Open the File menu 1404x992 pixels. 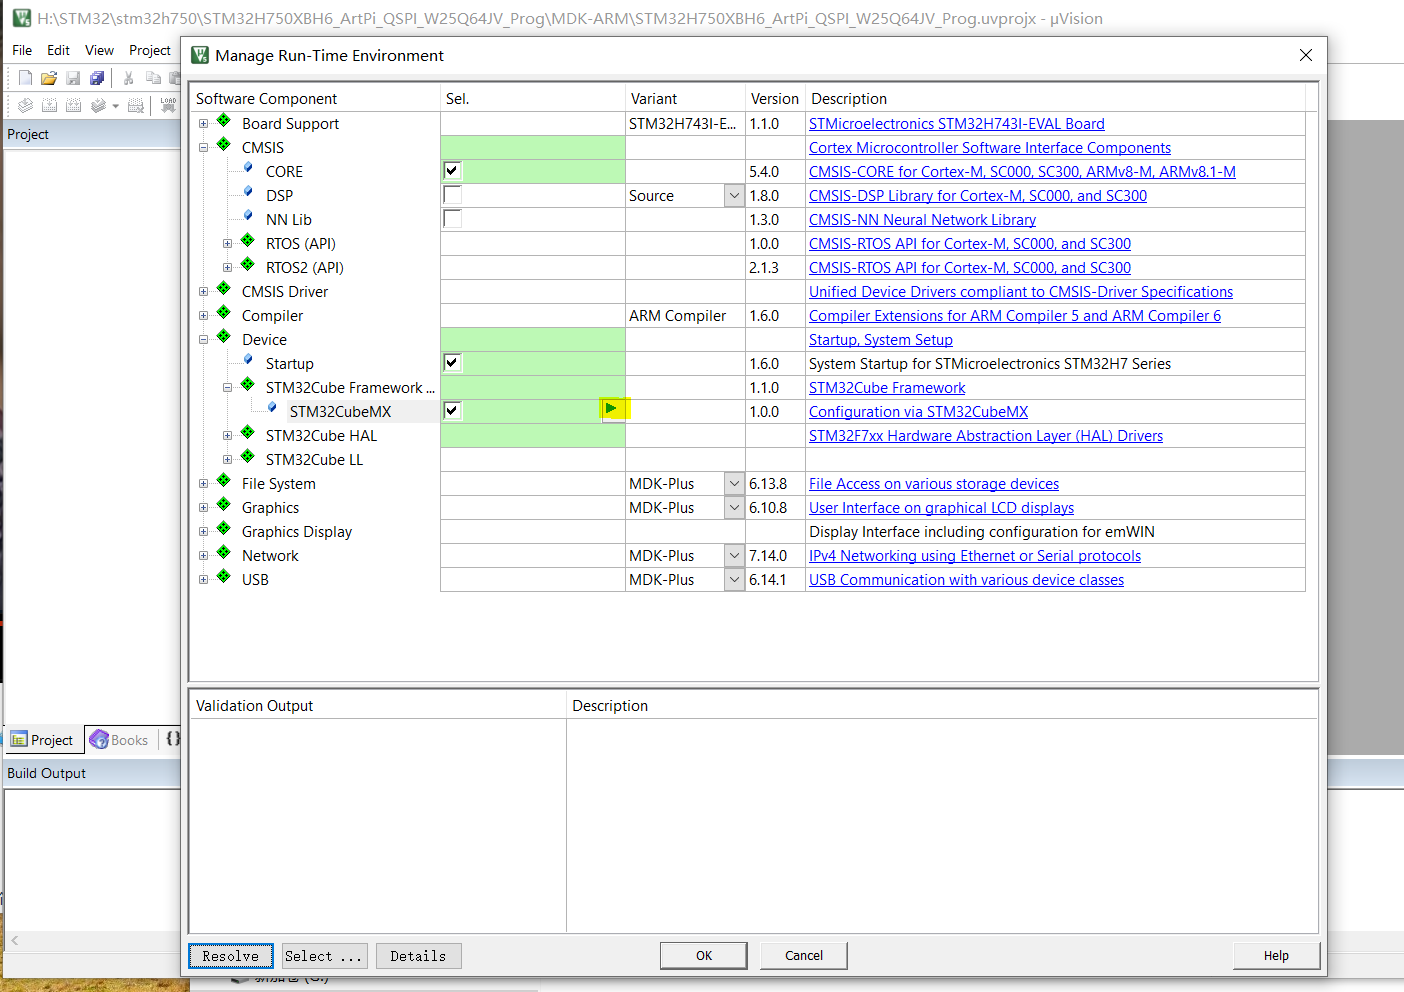coord(22,50)
